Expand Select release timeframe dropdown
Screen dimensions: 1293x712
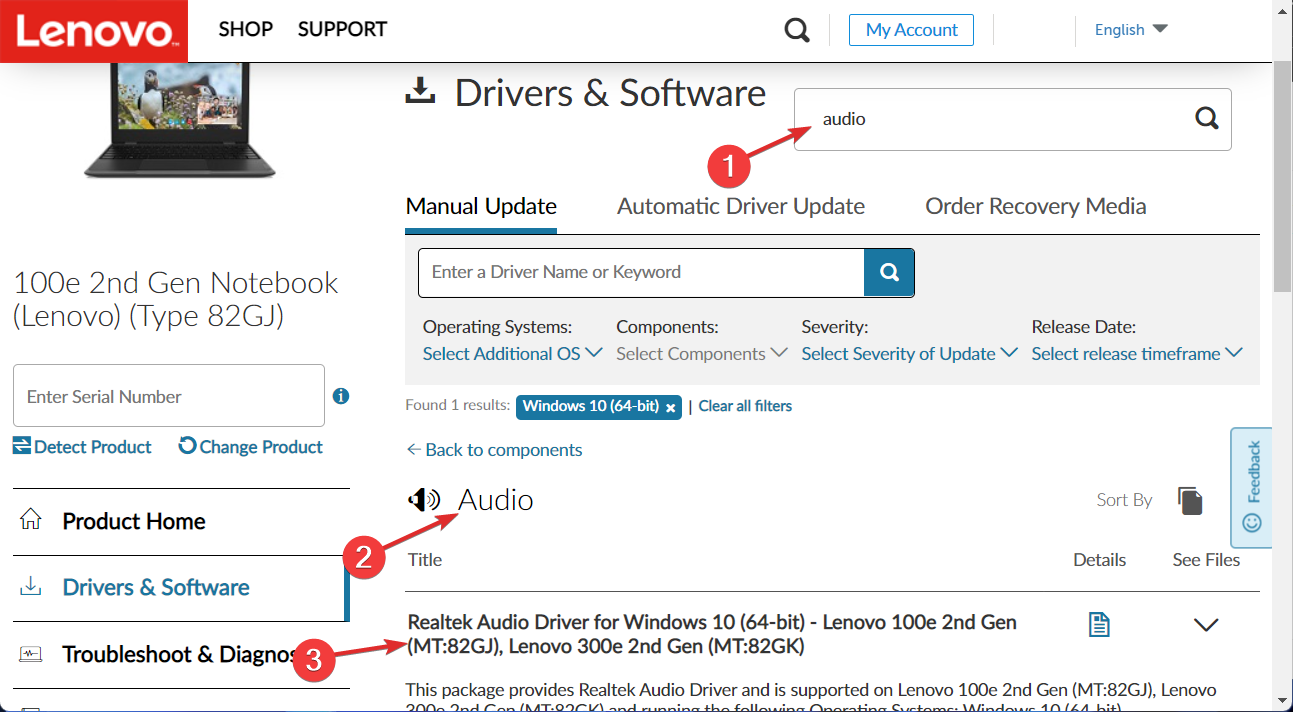tap(1137, 353)
